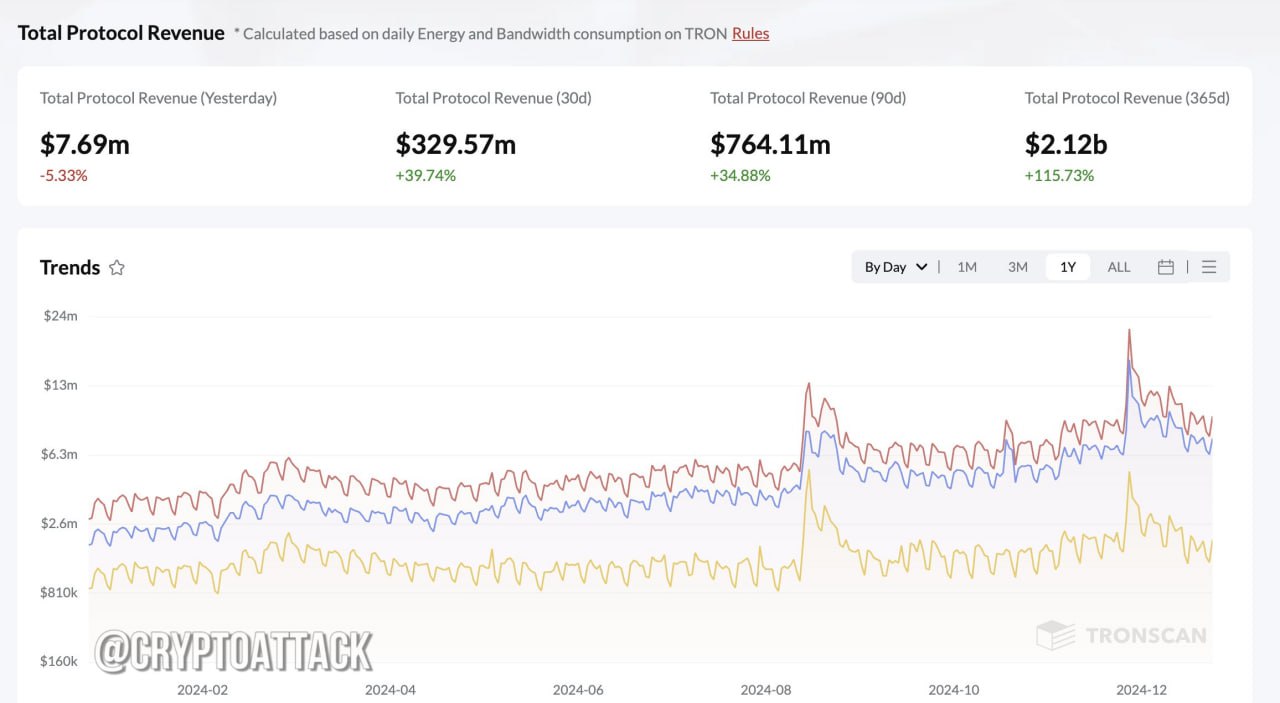
Task: Click the 2024-10 x-axis label
Action: (x=954, y=690)
